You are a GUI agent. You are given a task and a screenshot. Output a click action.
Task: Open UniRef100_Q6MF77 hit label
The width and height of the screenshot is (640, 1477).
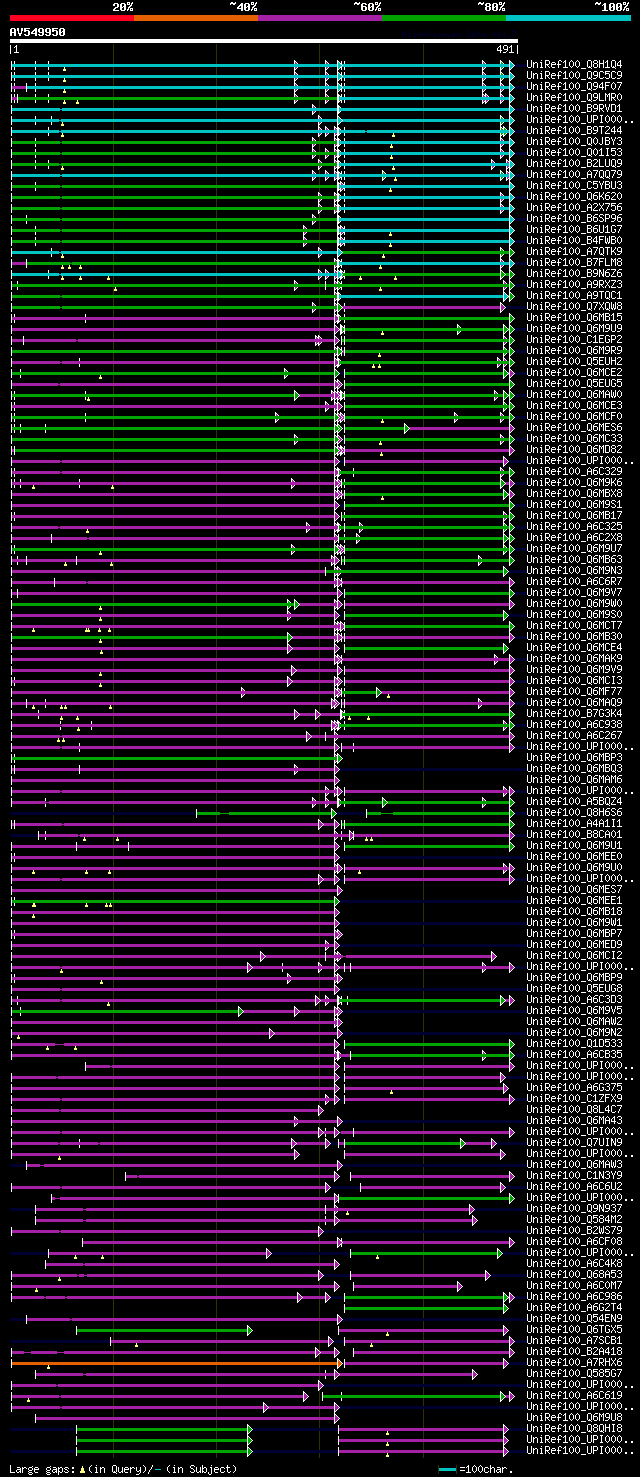(574, 691)
